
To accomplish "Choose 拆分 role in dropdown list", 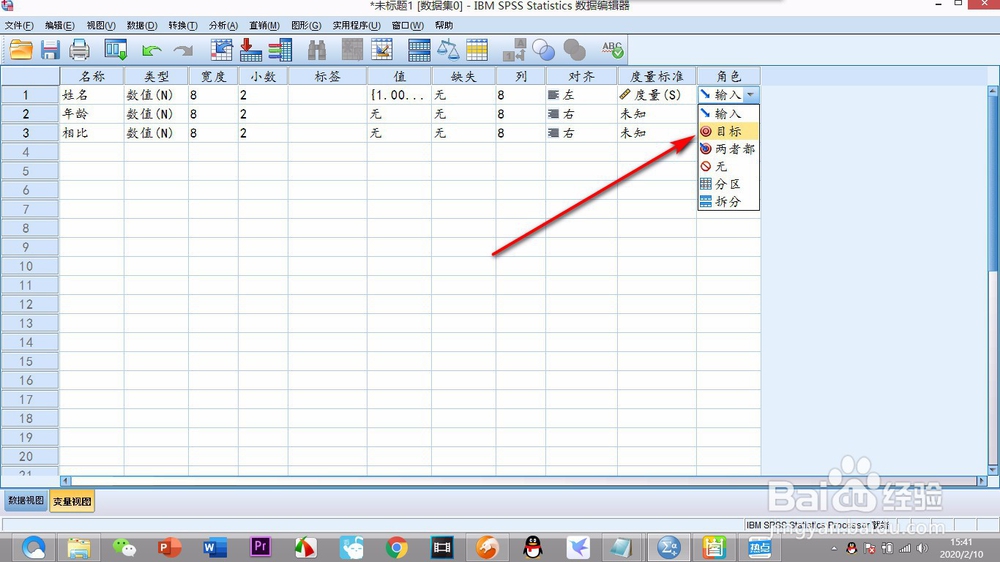I will click(728, 202).
